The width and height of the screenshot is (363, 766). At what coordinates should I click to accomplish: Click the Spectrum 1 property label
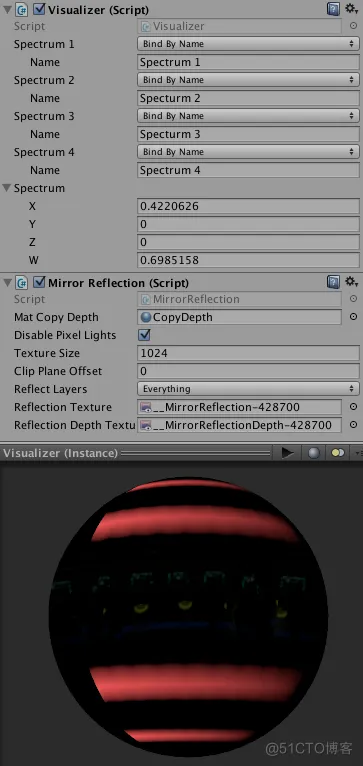point(44,44)
